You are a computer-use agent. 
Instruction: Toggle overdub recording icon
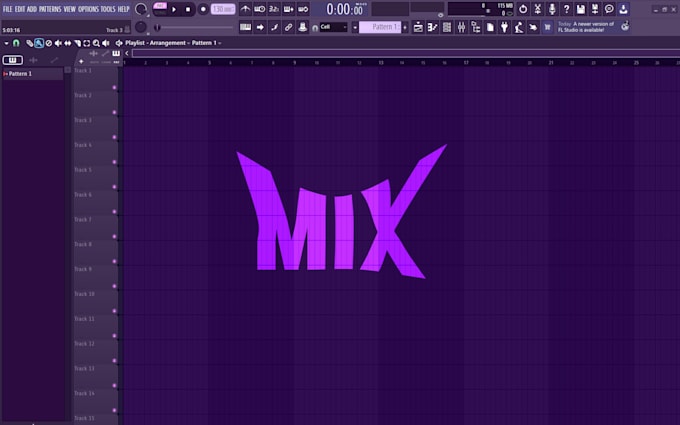(x=288, y=9)
